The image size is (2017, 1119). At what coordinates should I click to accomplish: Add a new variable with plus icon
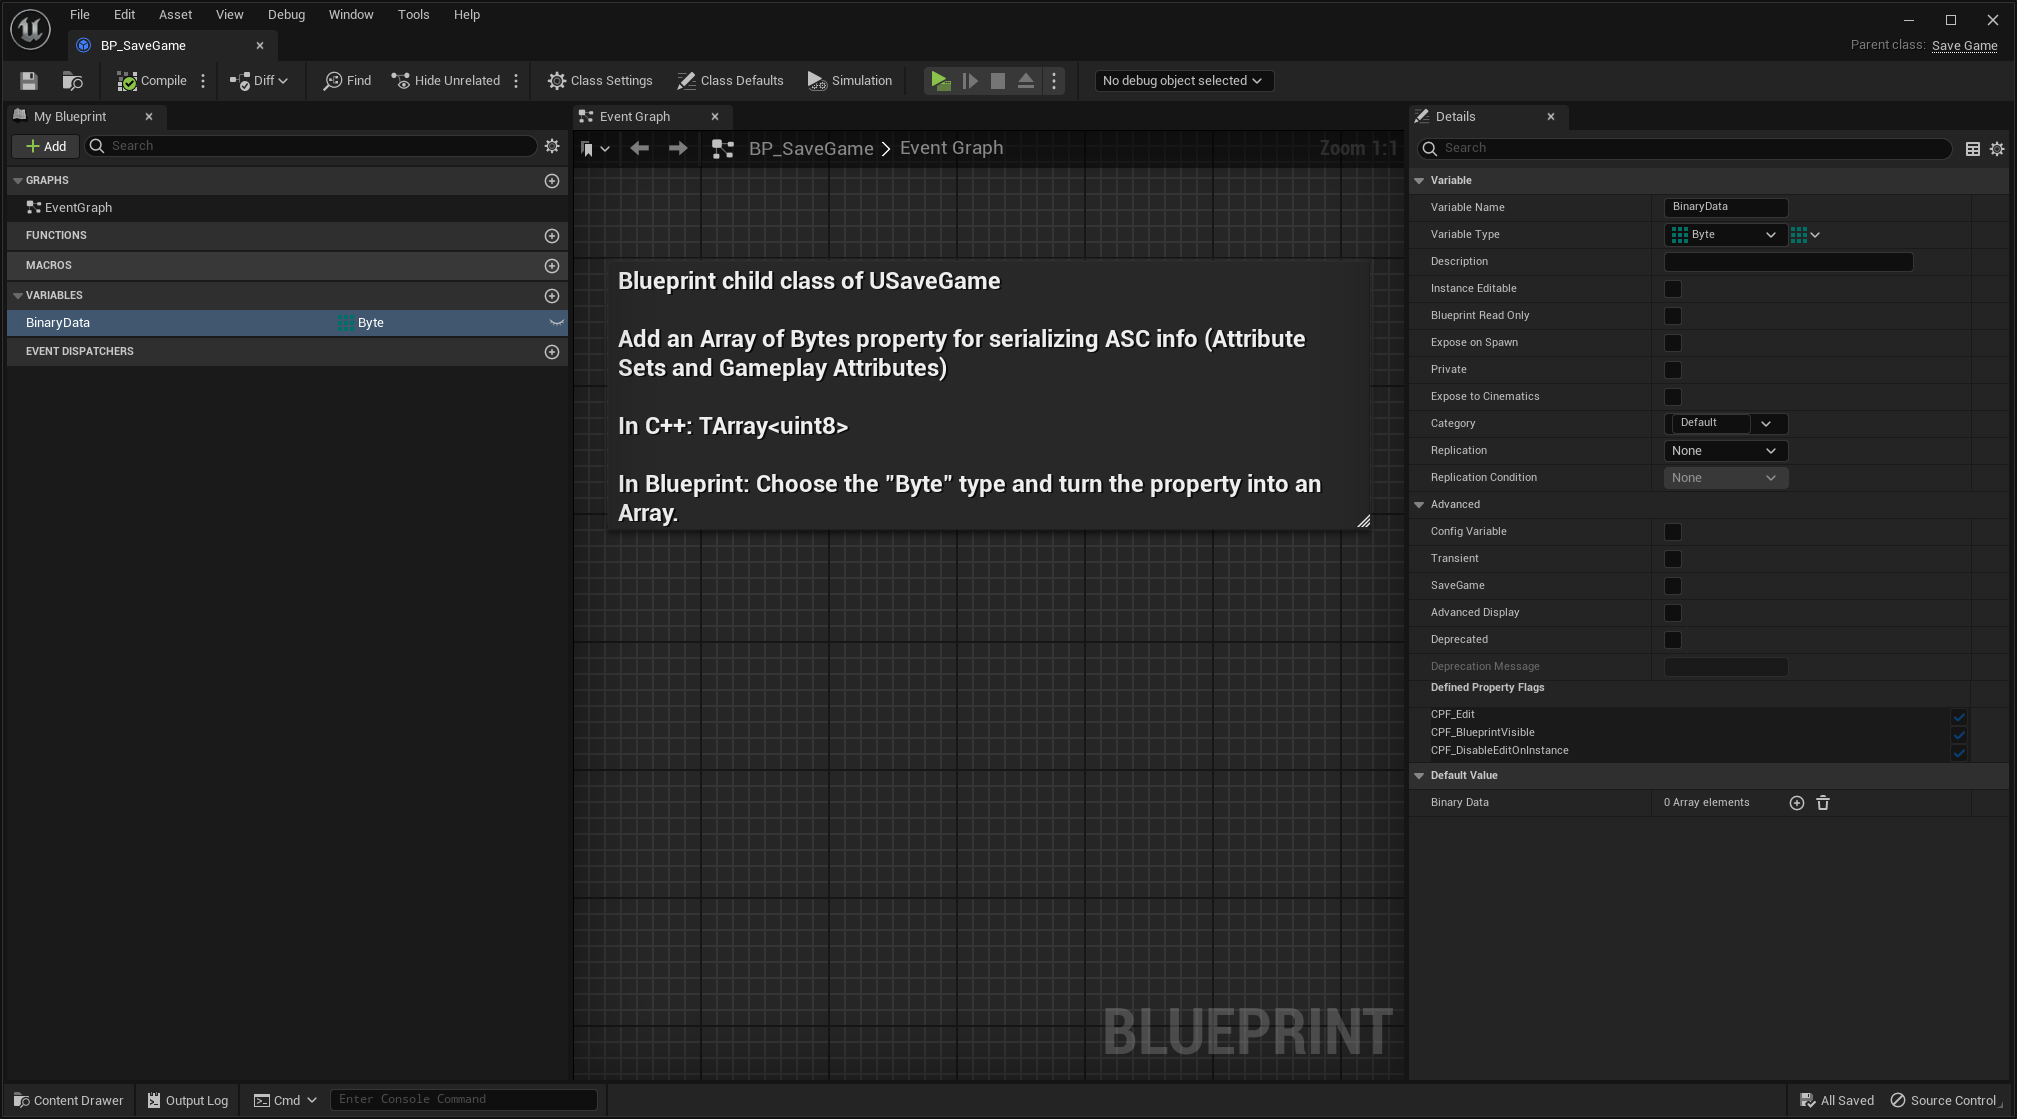point(552,296)
